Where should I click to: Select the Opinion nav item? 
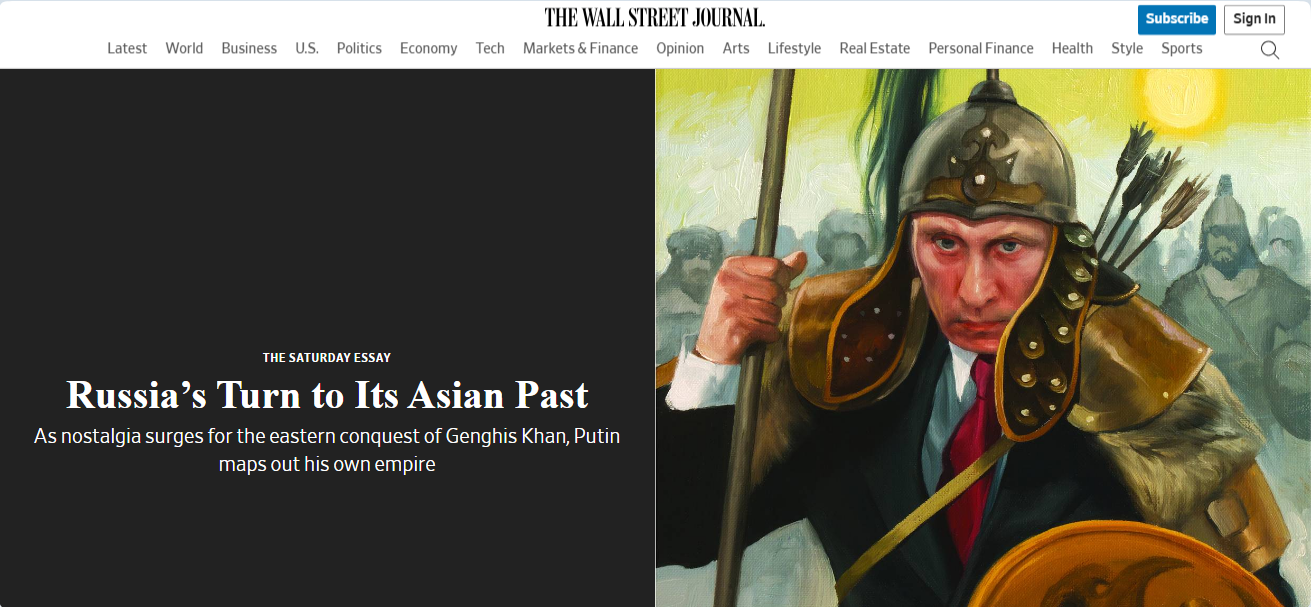(x=680, y=48)
